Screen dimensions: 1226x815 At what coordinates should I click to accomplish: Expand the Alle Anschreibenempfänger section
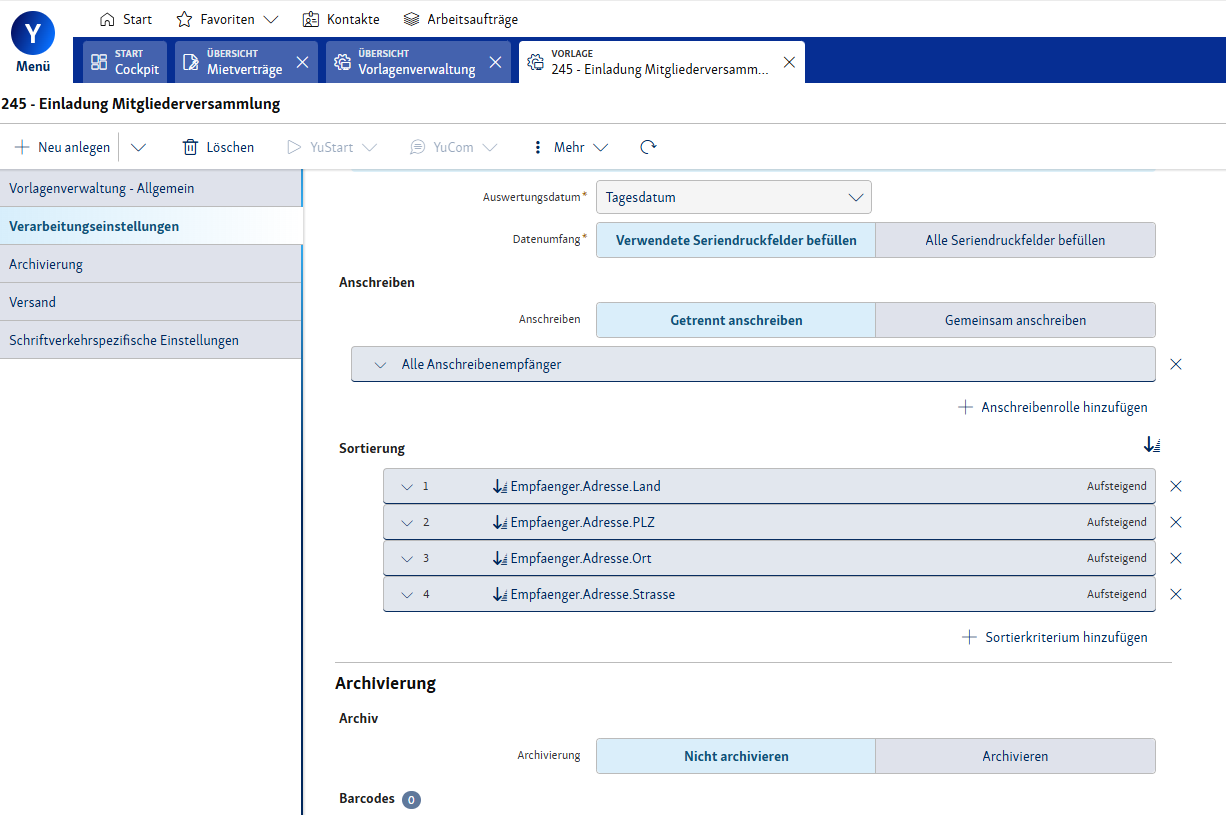coord(380,365)
